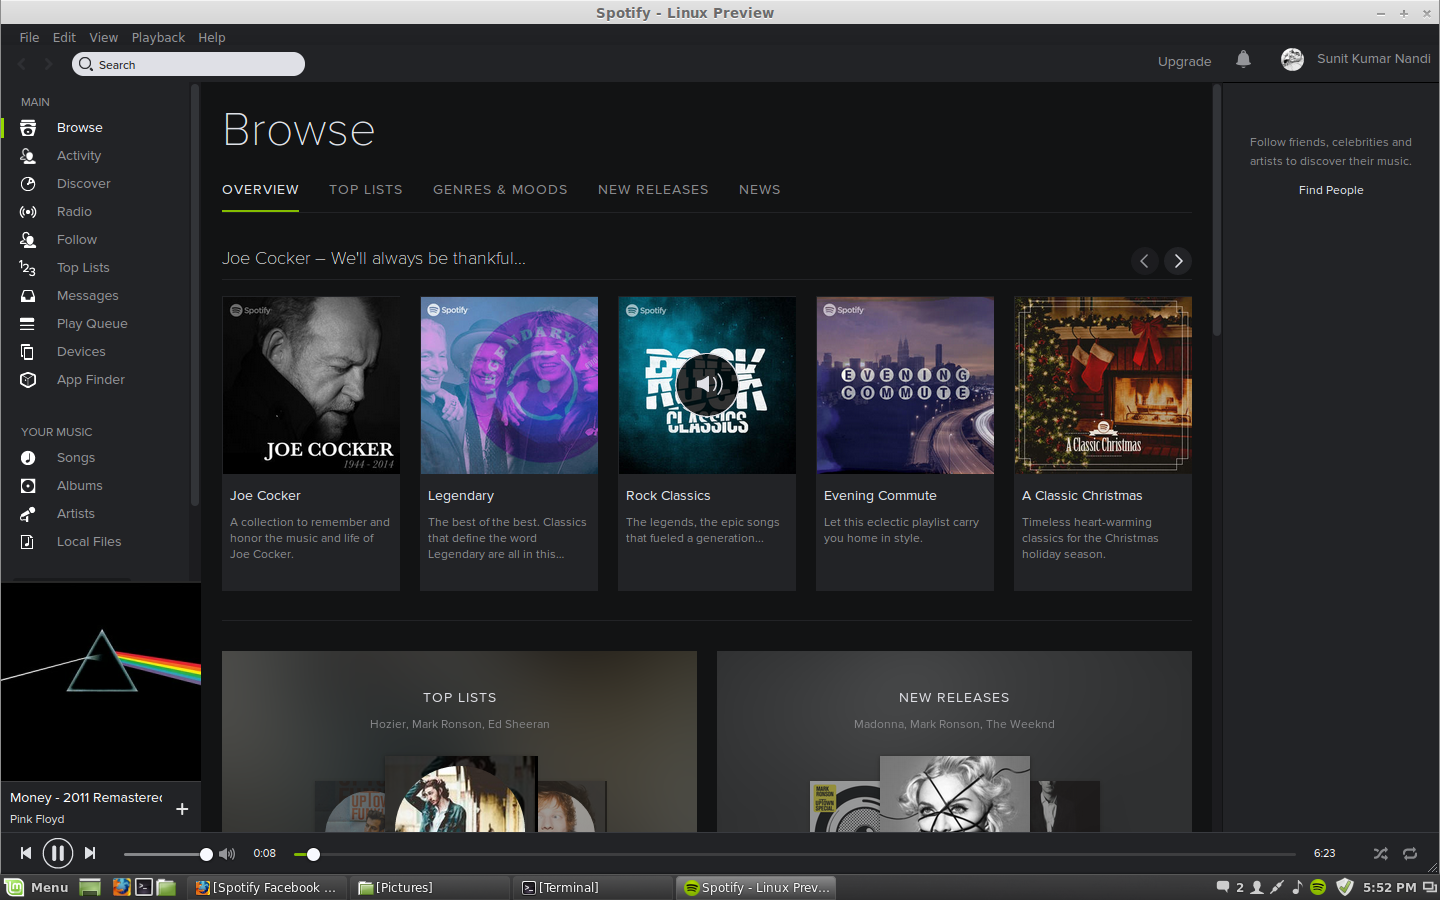Click the Upgrade link

(1184, 61)
